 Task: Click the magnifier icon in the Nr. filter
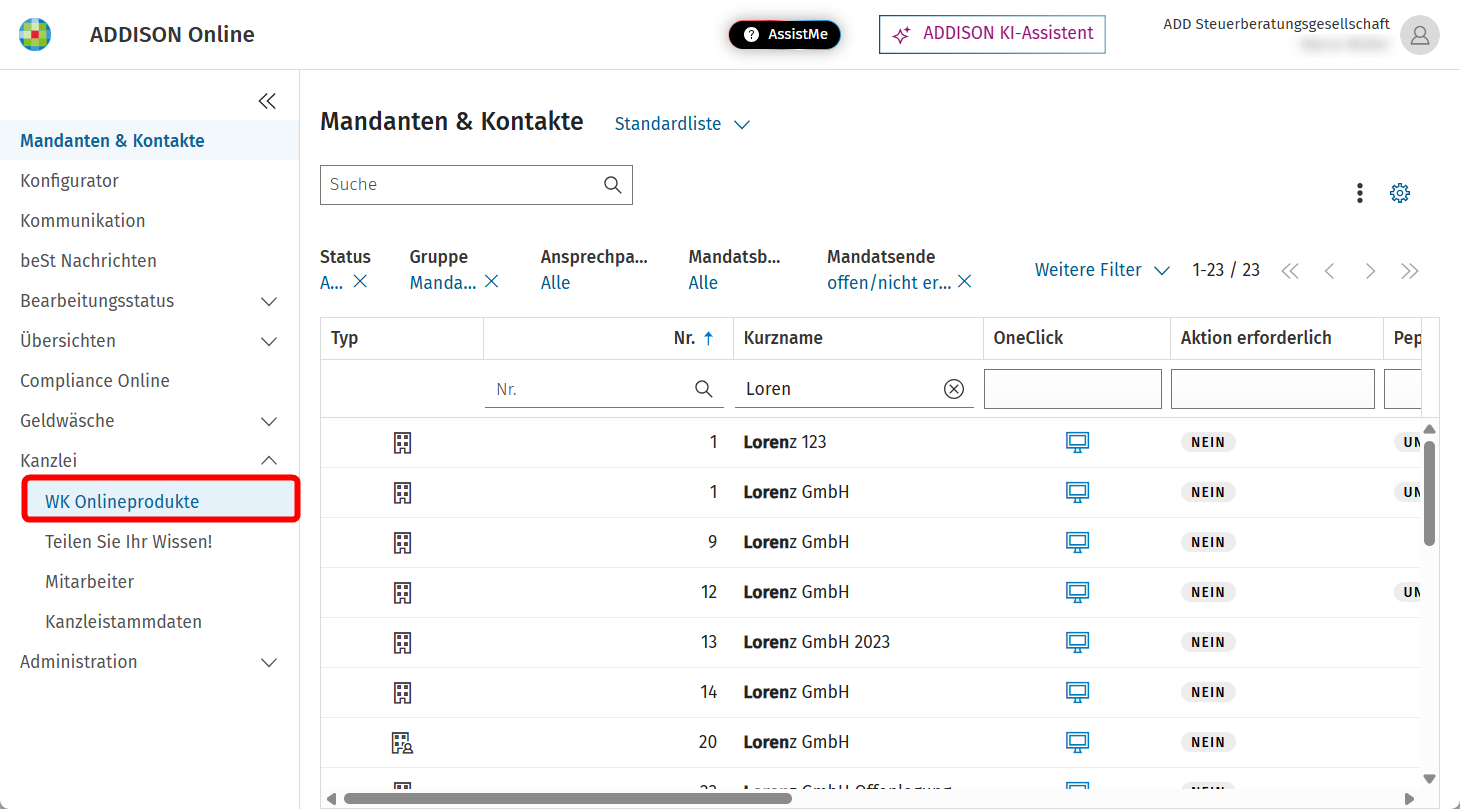click(x=704, y=389)
